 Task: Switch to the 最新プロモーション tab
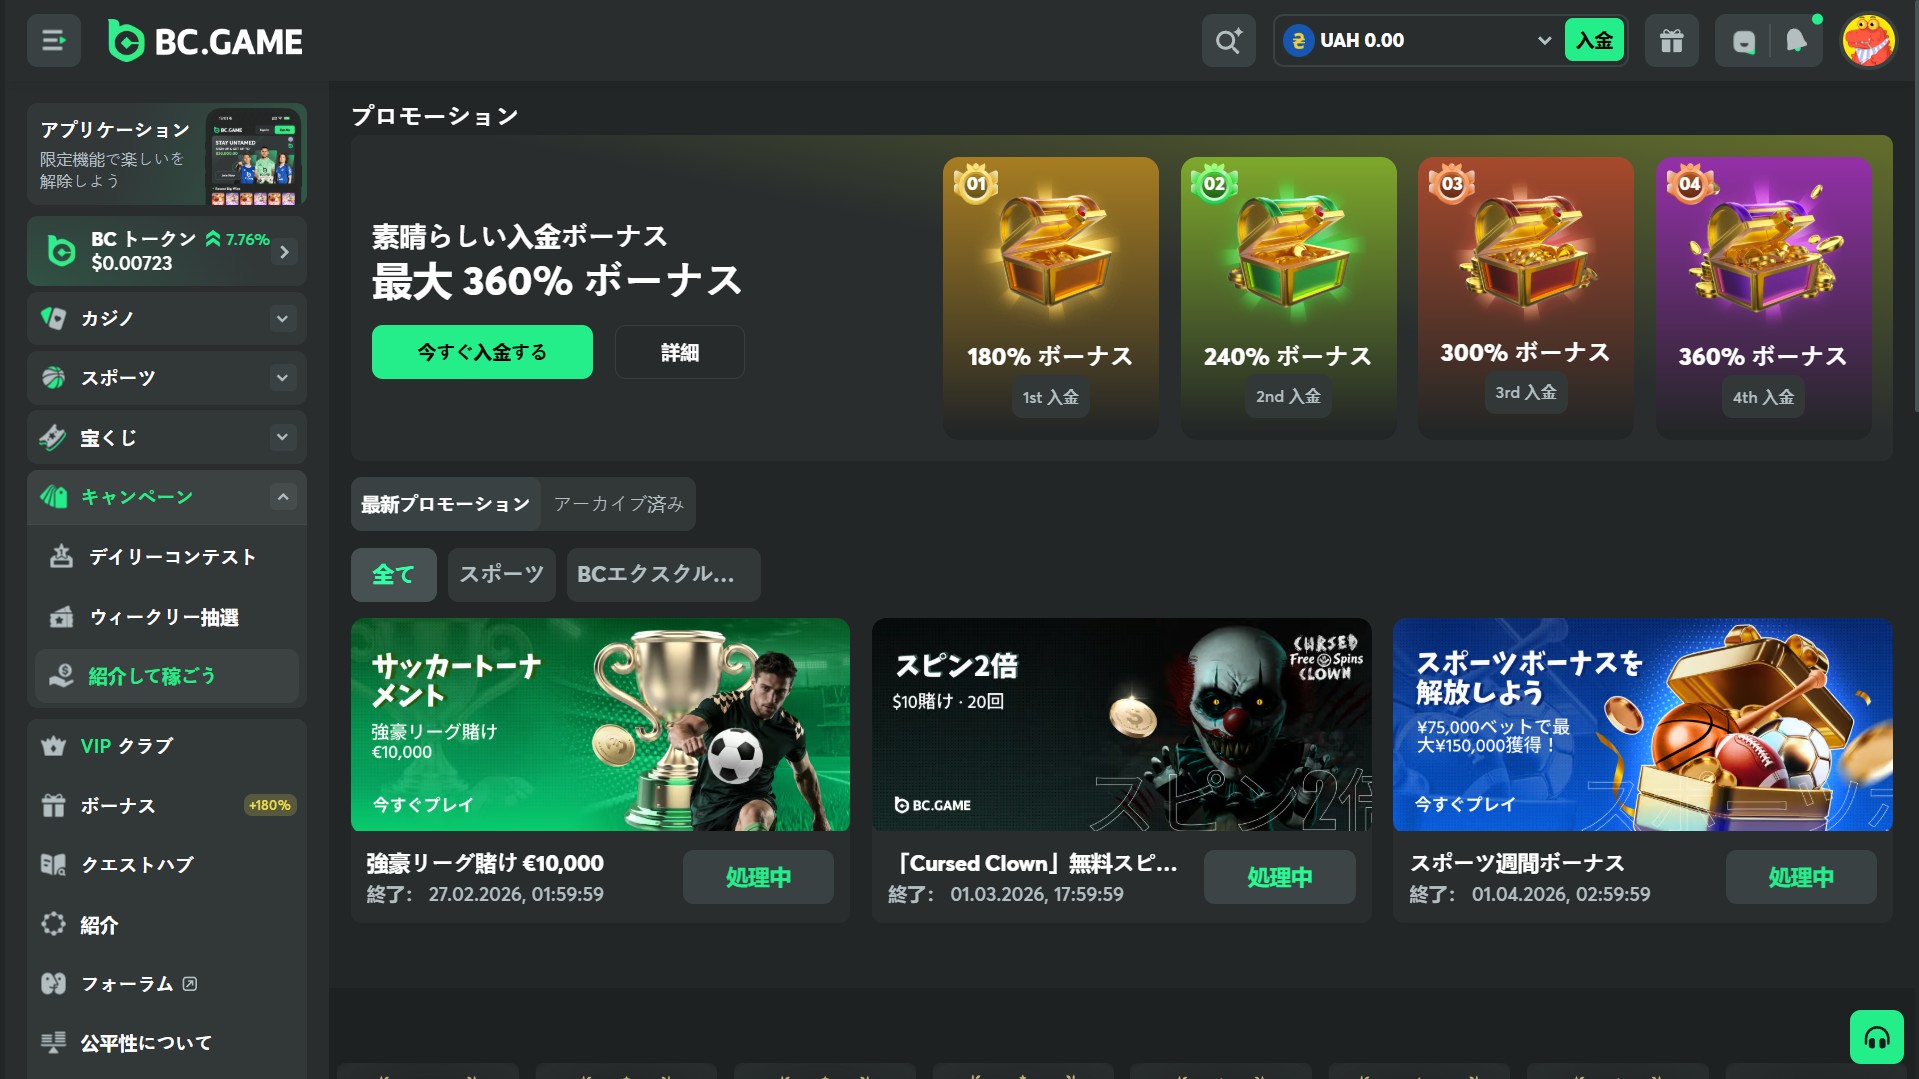pyautogui.click(x=445, y=504)
